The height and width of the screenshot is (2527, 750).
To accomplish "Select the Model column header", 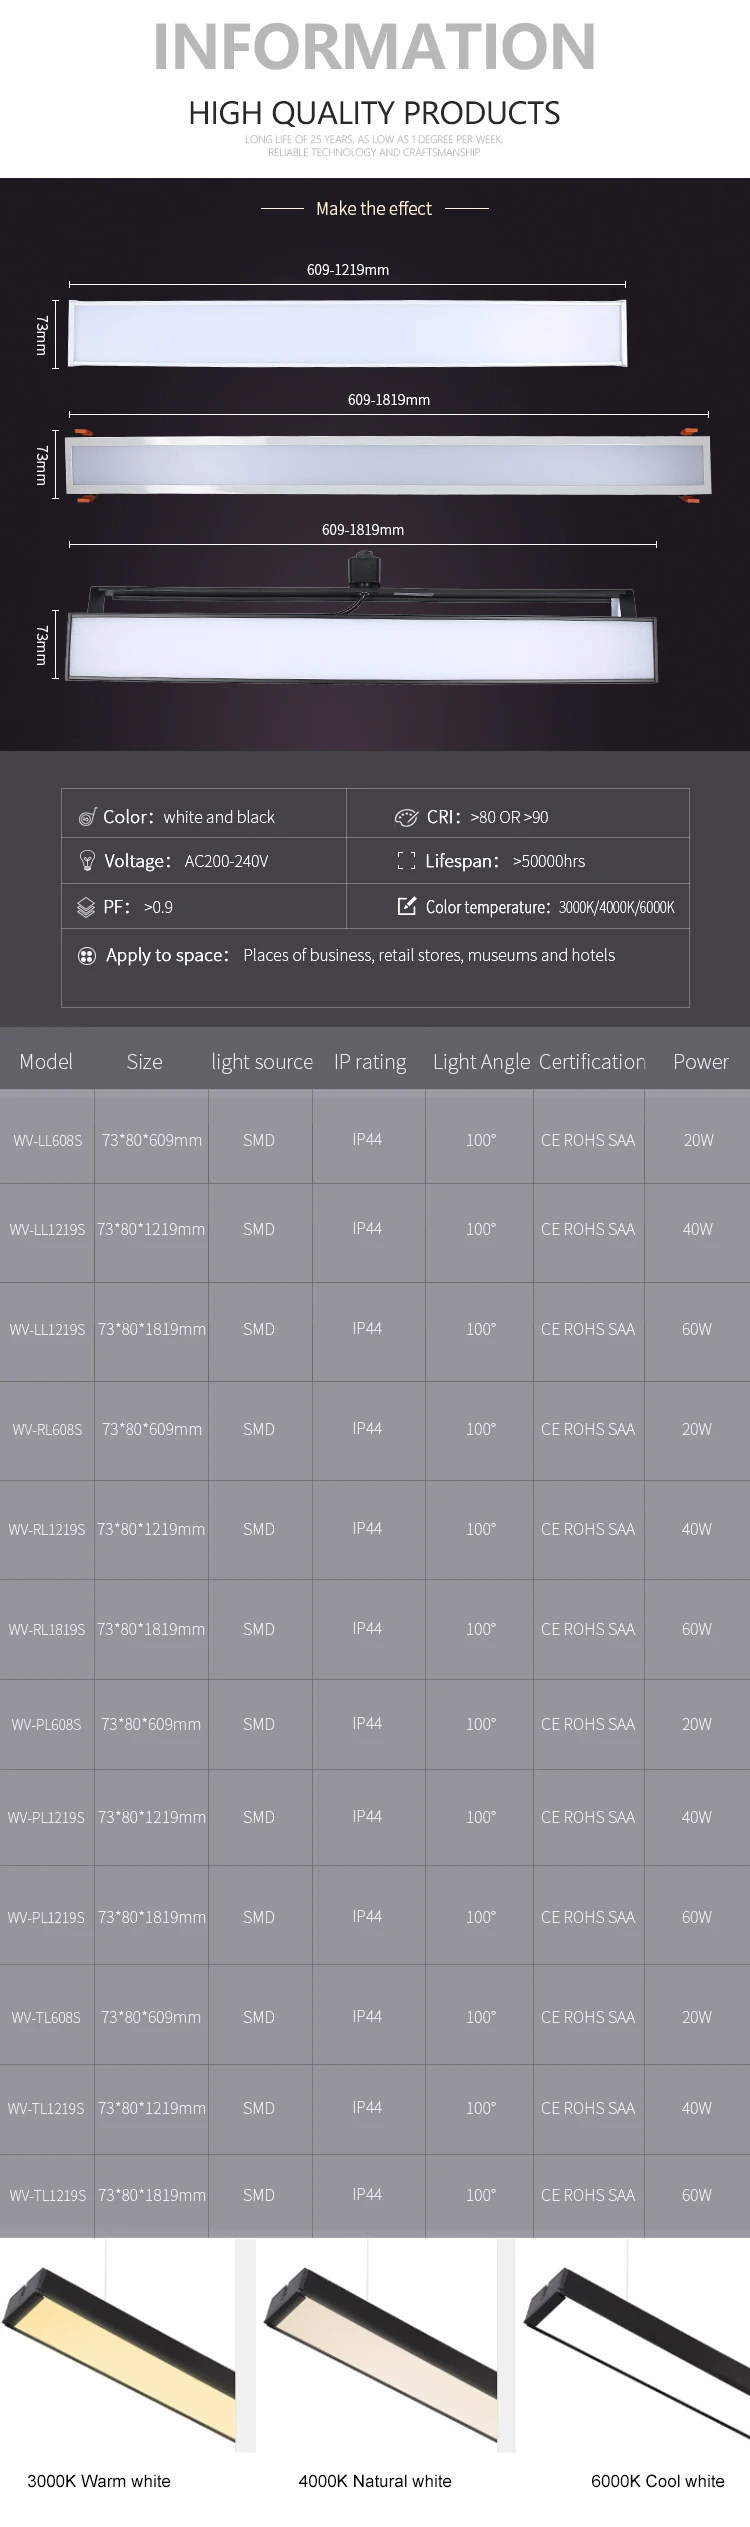I will click(46, 1062).
